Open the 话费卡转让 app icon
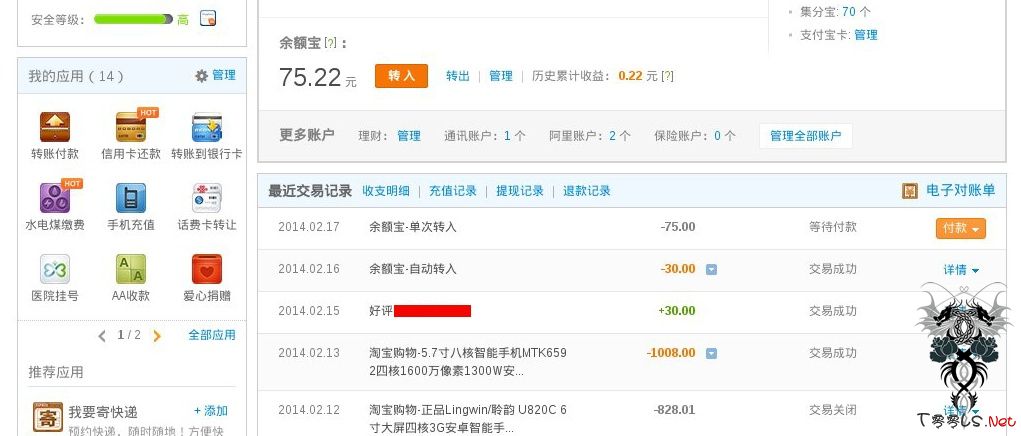 tap(206, 199)
